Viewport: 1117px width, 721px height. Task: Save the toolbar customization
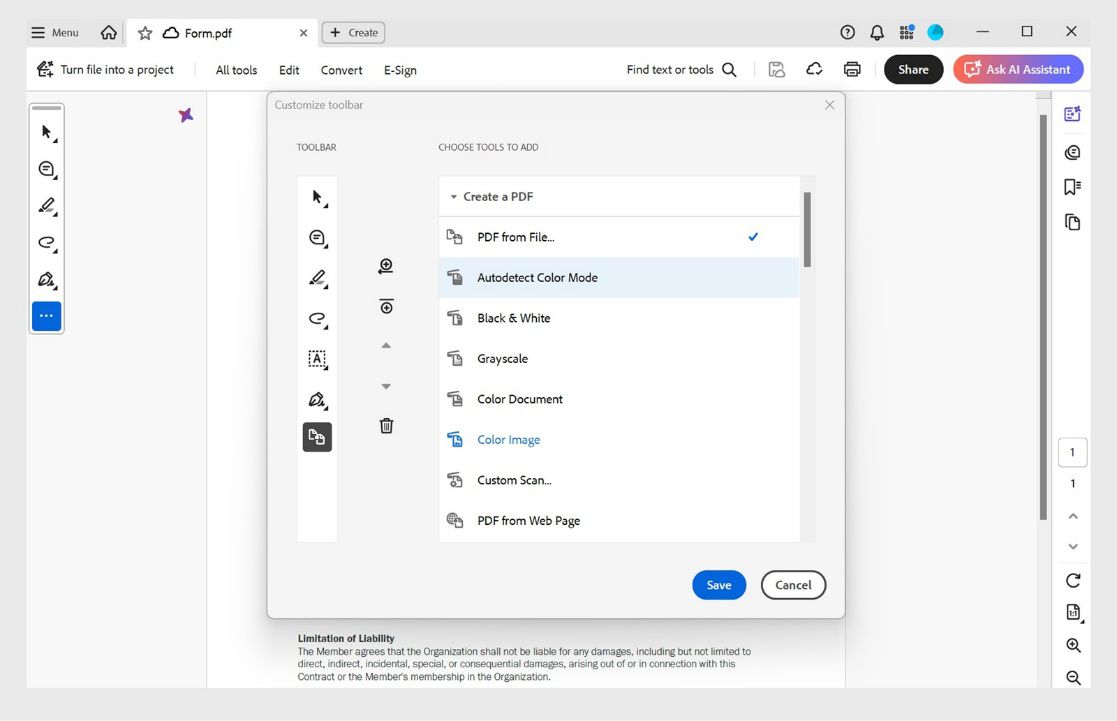pyautogui.click(x=719, y=584)
